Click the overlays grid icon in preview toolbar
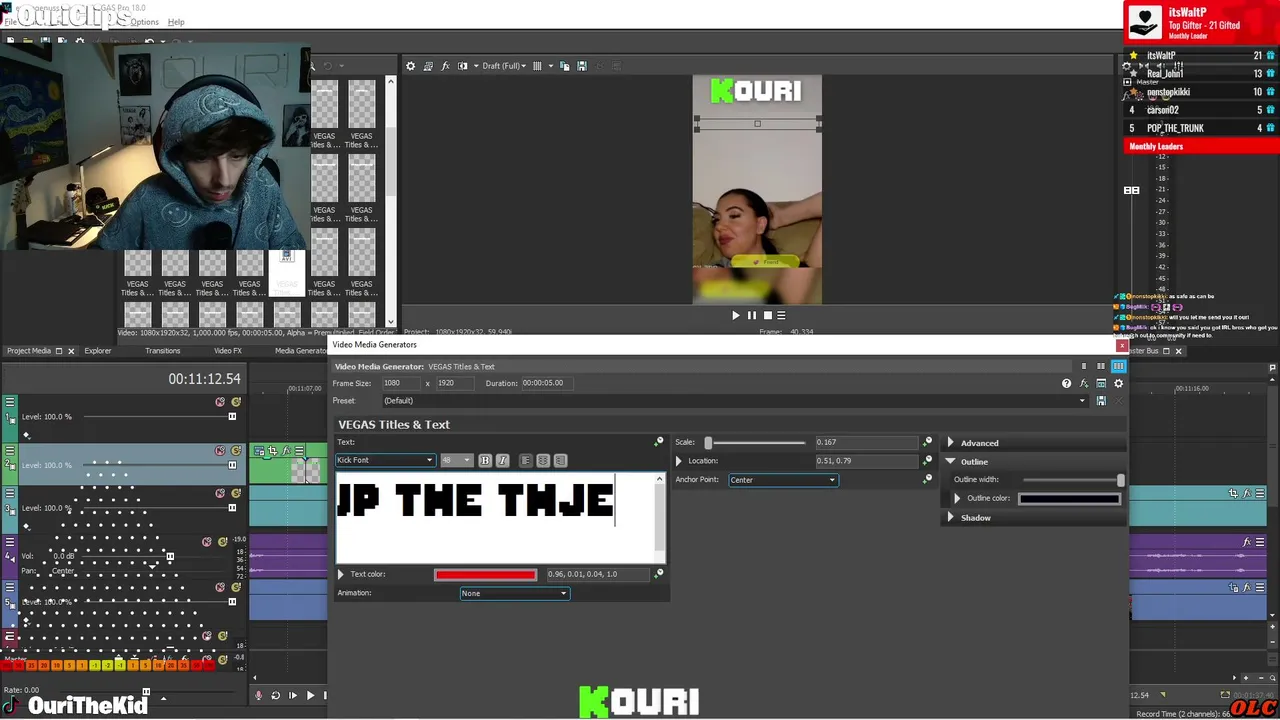Viewport: 1280px width, 720px height. (x=537, y=66)
